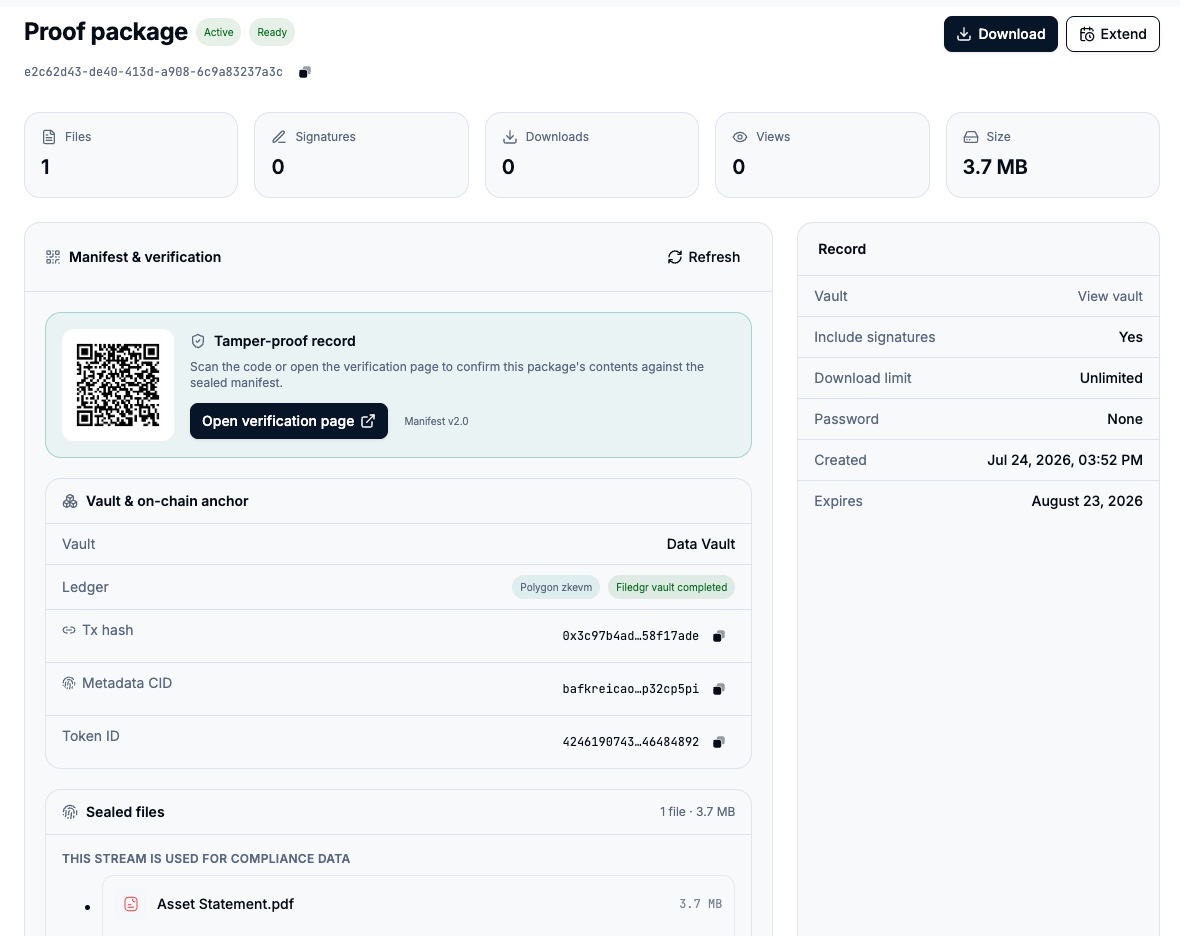Click the Signatures pen icon

point(279,137)
